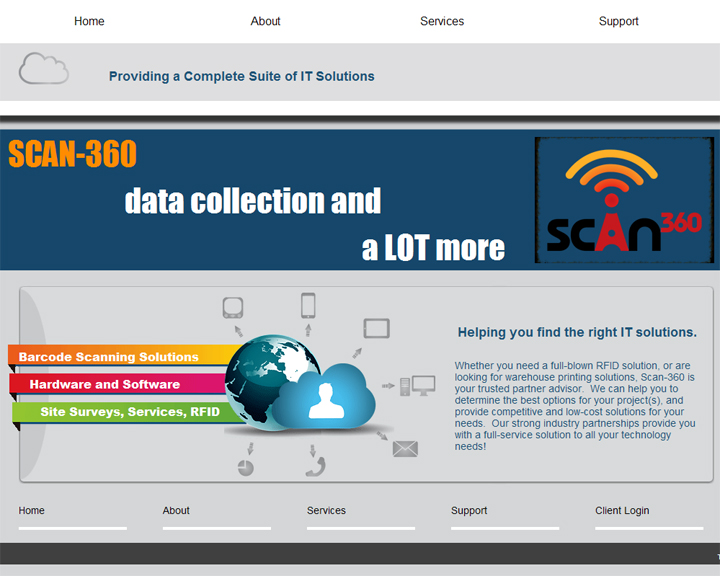
Task: Click the smartphone icon above the globe
Action: click(308, 305)
